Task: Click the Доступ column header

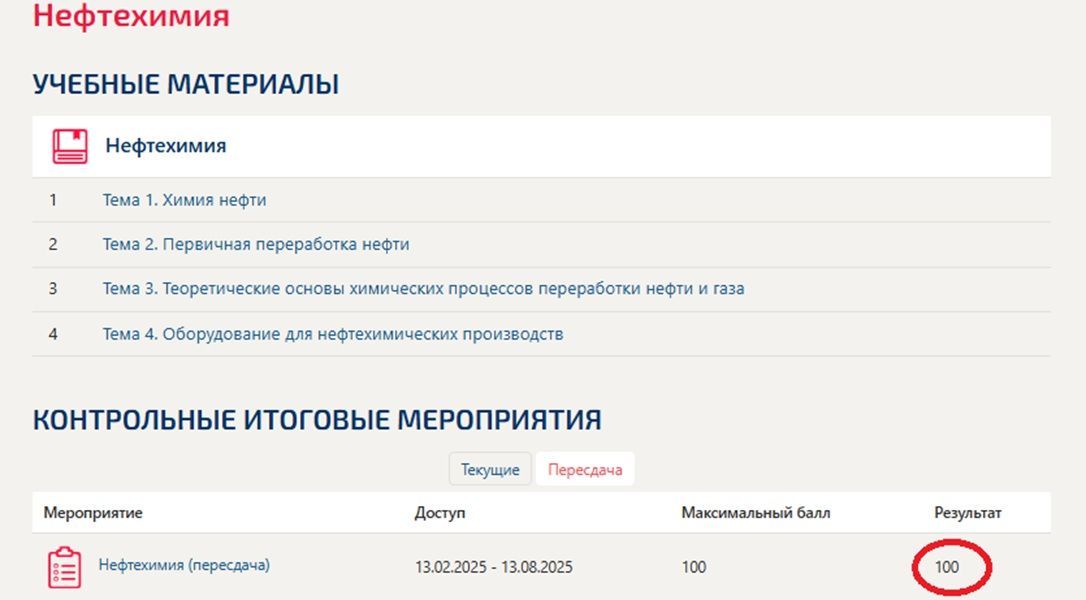Action: coord(440,513)
